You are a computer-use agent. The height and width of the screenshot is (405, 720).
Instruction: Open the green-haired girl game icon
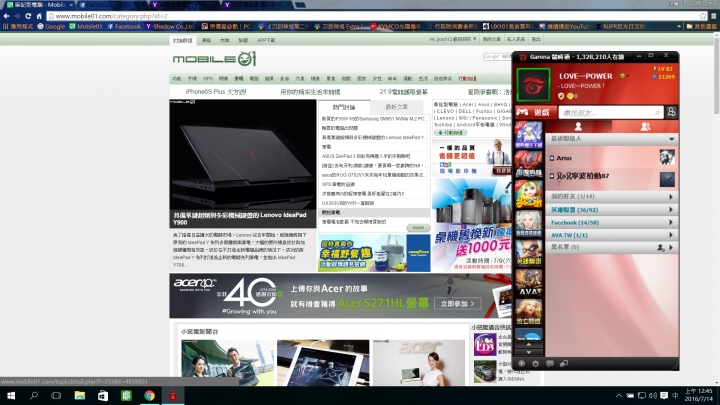point(529,194)
